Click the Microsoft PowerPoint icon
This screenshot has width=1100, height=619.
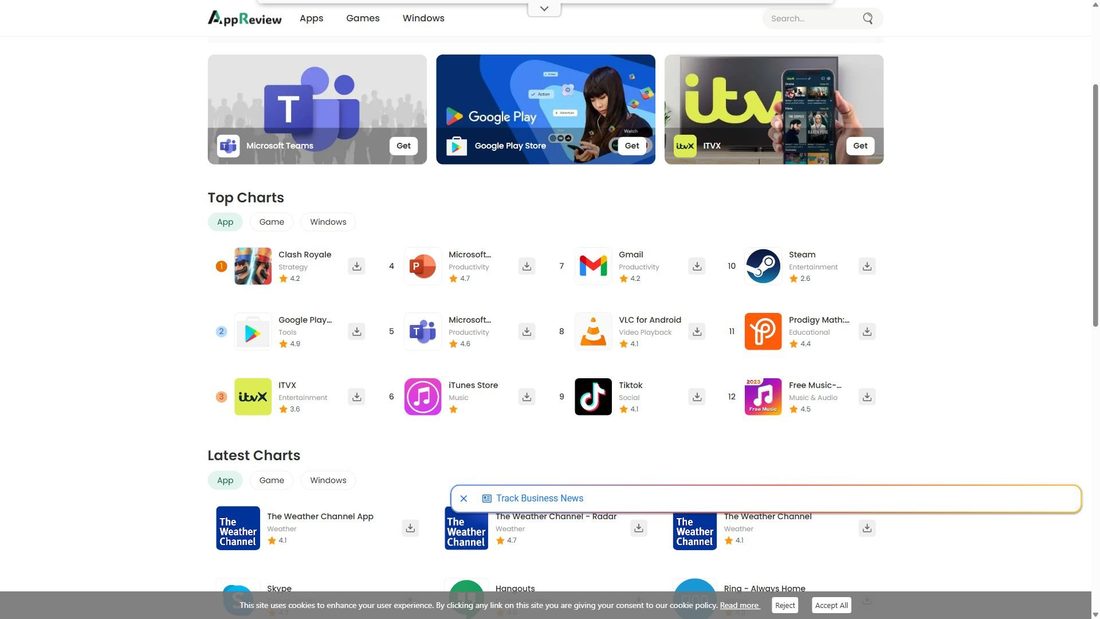point(422,266)
